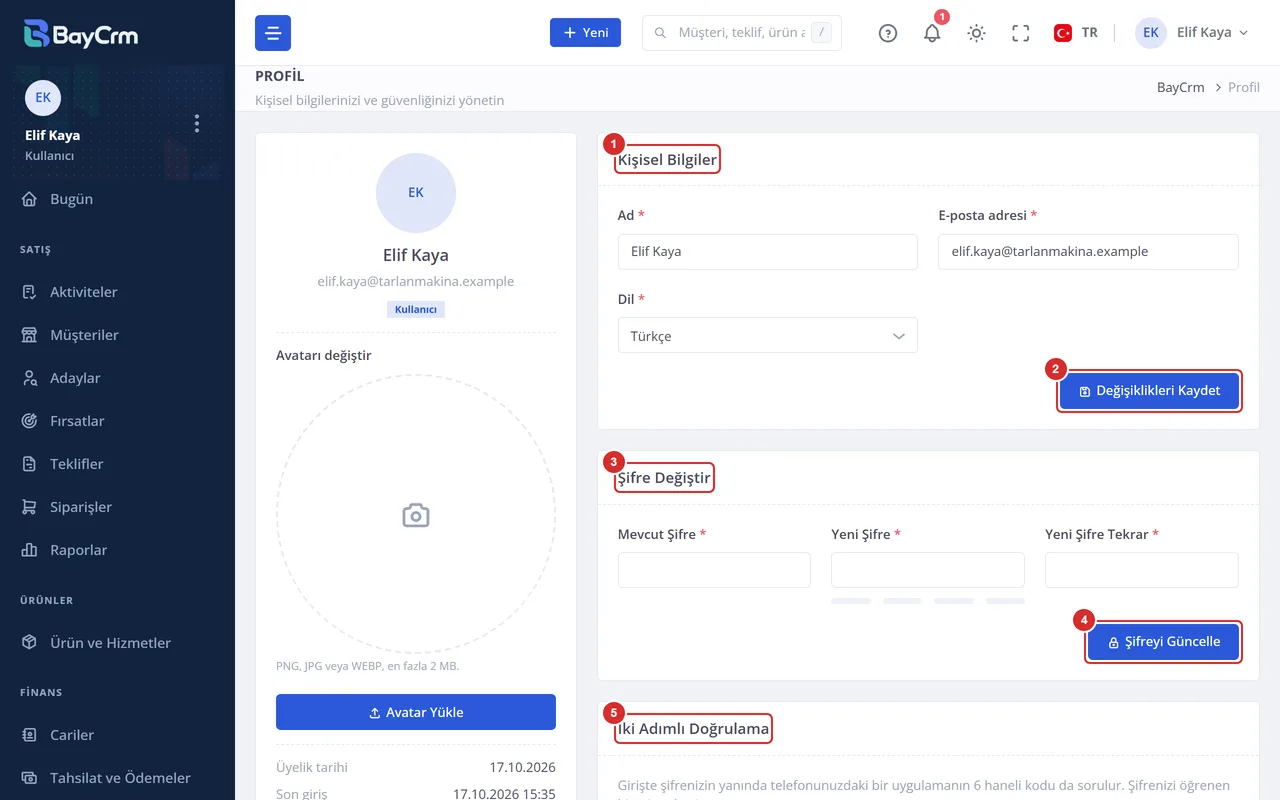Screen dimensions: 1280x800
Task: Focus the Ad input field
Action: [768, 252]
